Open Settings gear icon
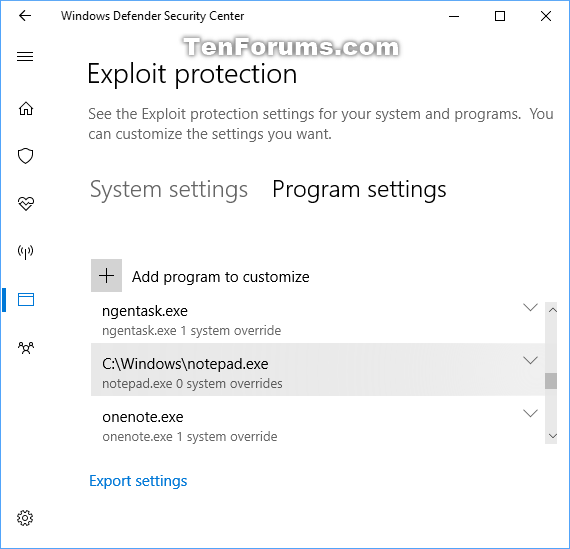This screenshot has width=570, height=549. (x=25, y=518)
